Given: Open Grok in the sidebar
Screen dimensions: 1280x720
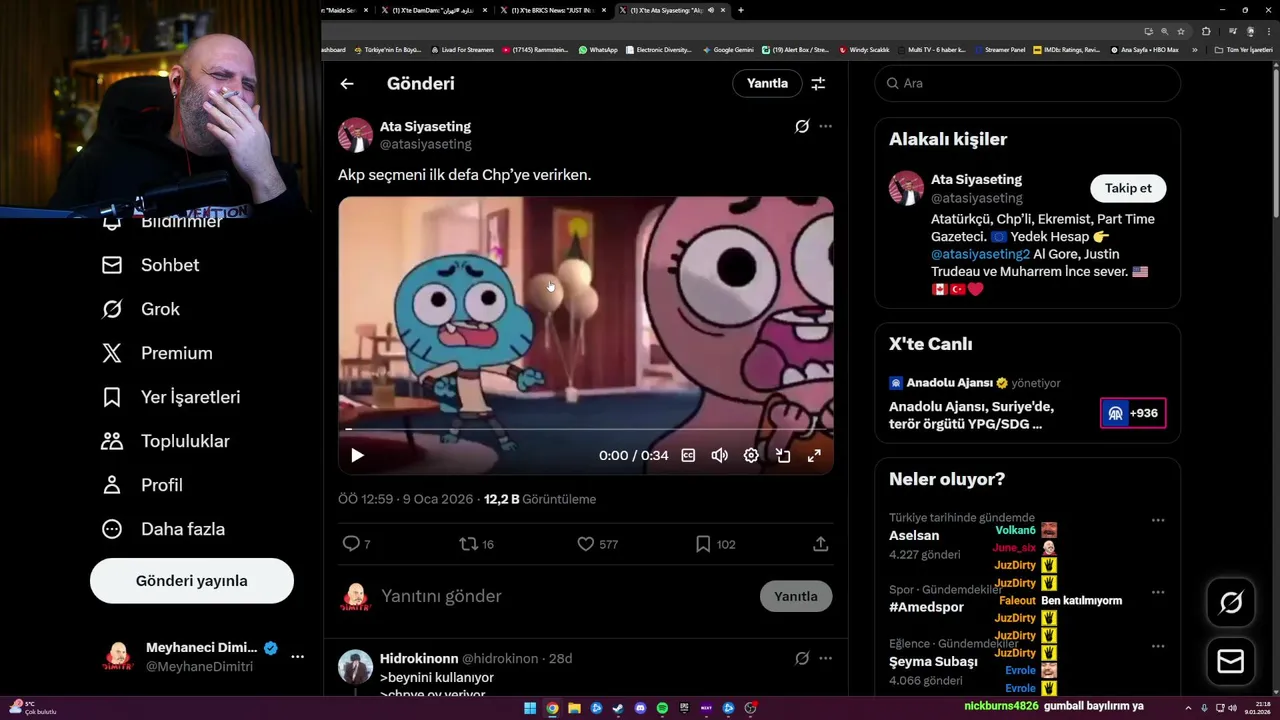Looking at the screenshot, I should [x=140, y=309].
